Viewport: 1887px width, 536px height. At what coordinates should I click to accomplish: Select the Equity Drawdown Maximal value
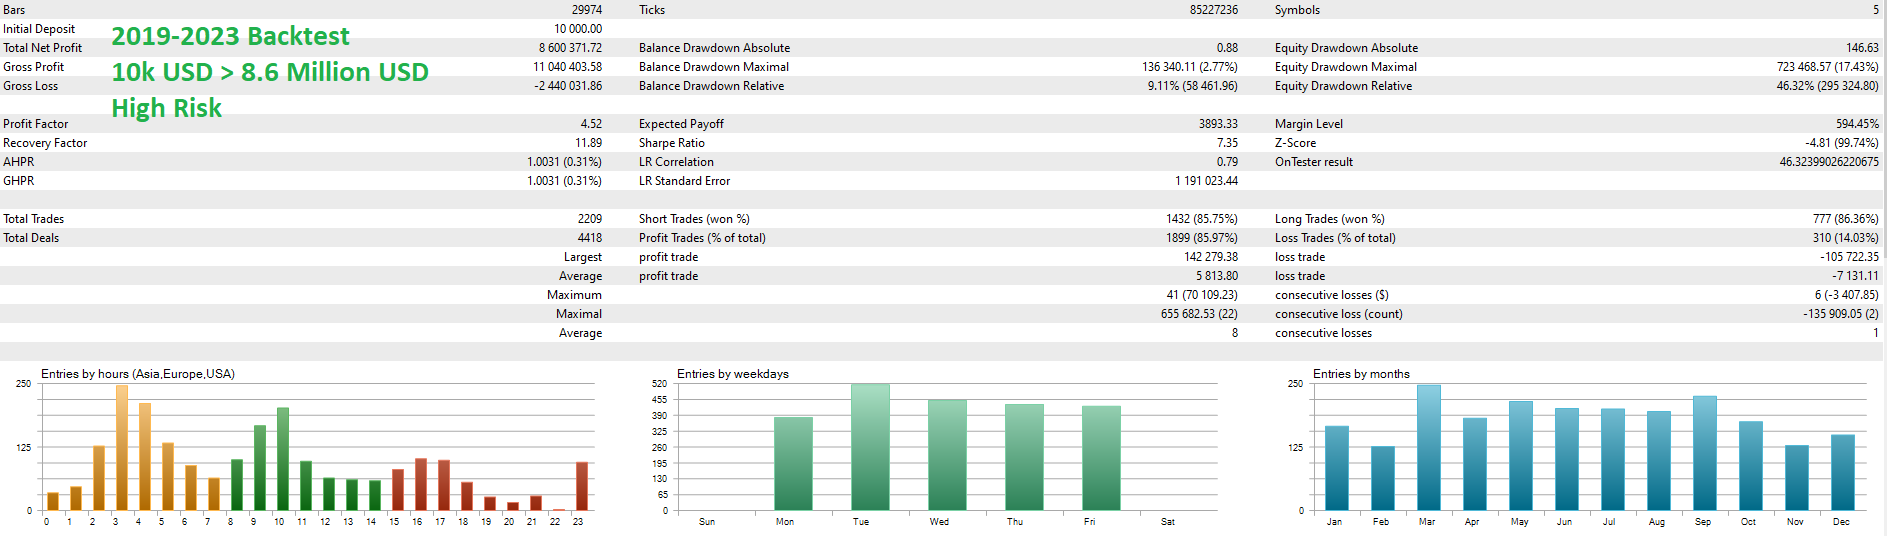[x=1827, y=67]
